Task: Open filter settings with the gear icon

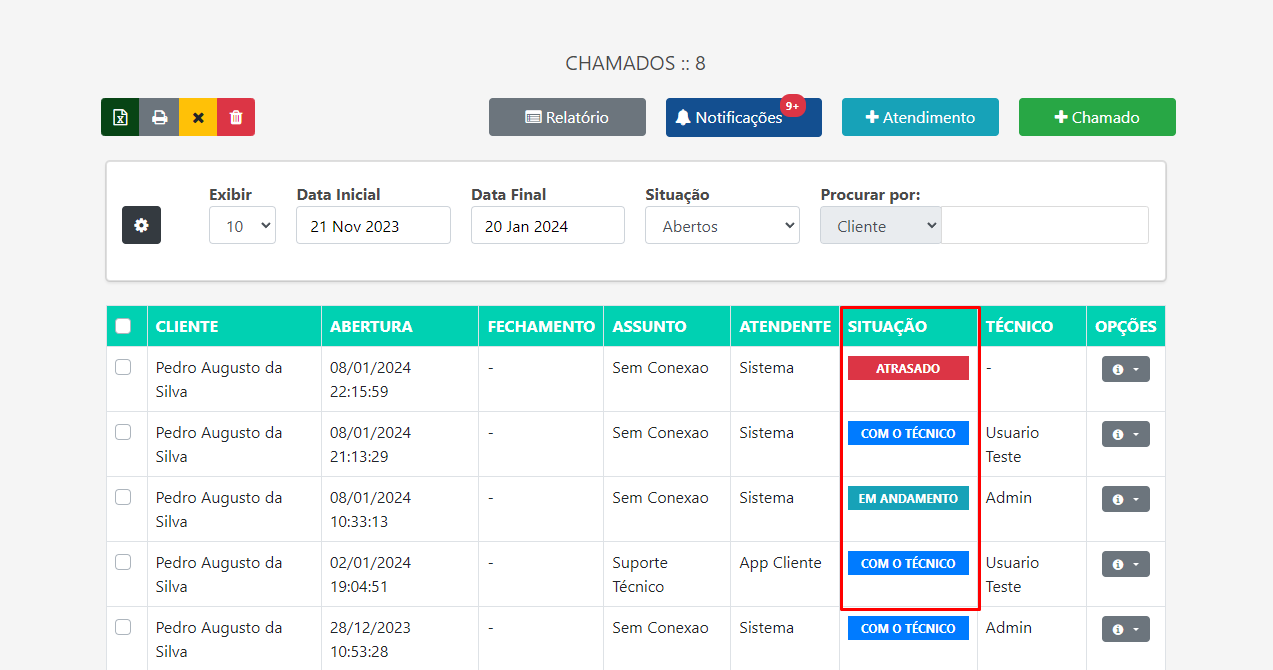Action: [x=141, y=225]
